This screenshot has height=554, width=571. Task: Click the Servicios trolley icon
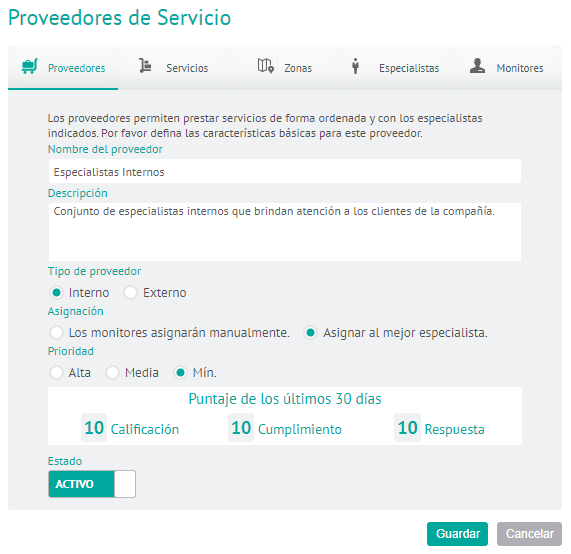pos(145,66)
